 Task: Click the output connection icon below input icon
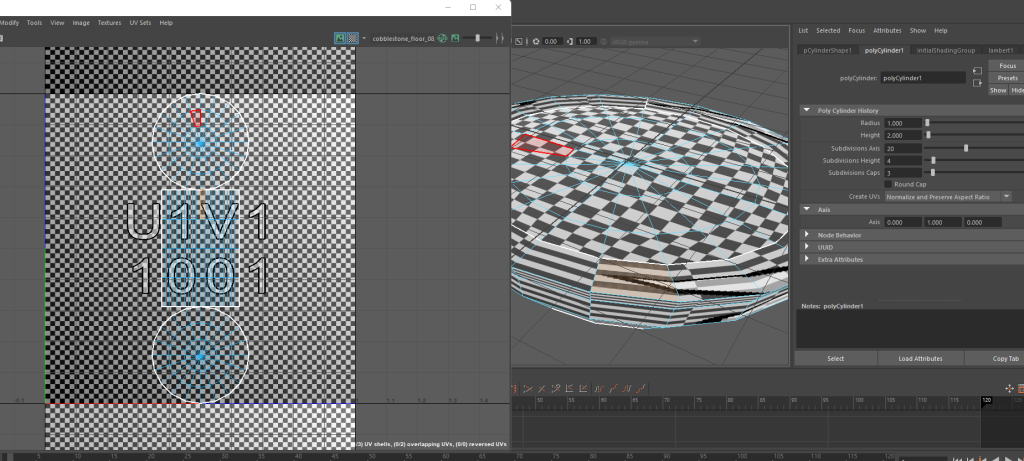coord(977,83)
